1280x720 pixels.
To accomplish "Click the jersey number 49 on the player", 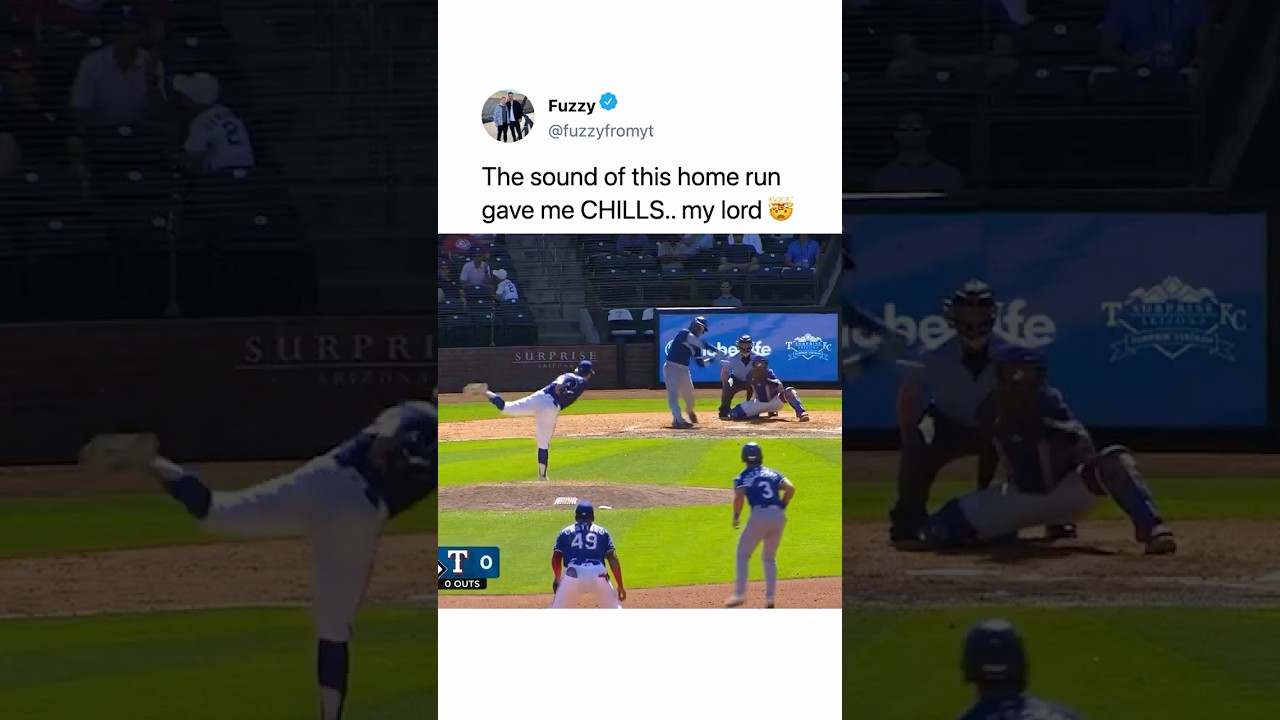I will click(584, 543).
